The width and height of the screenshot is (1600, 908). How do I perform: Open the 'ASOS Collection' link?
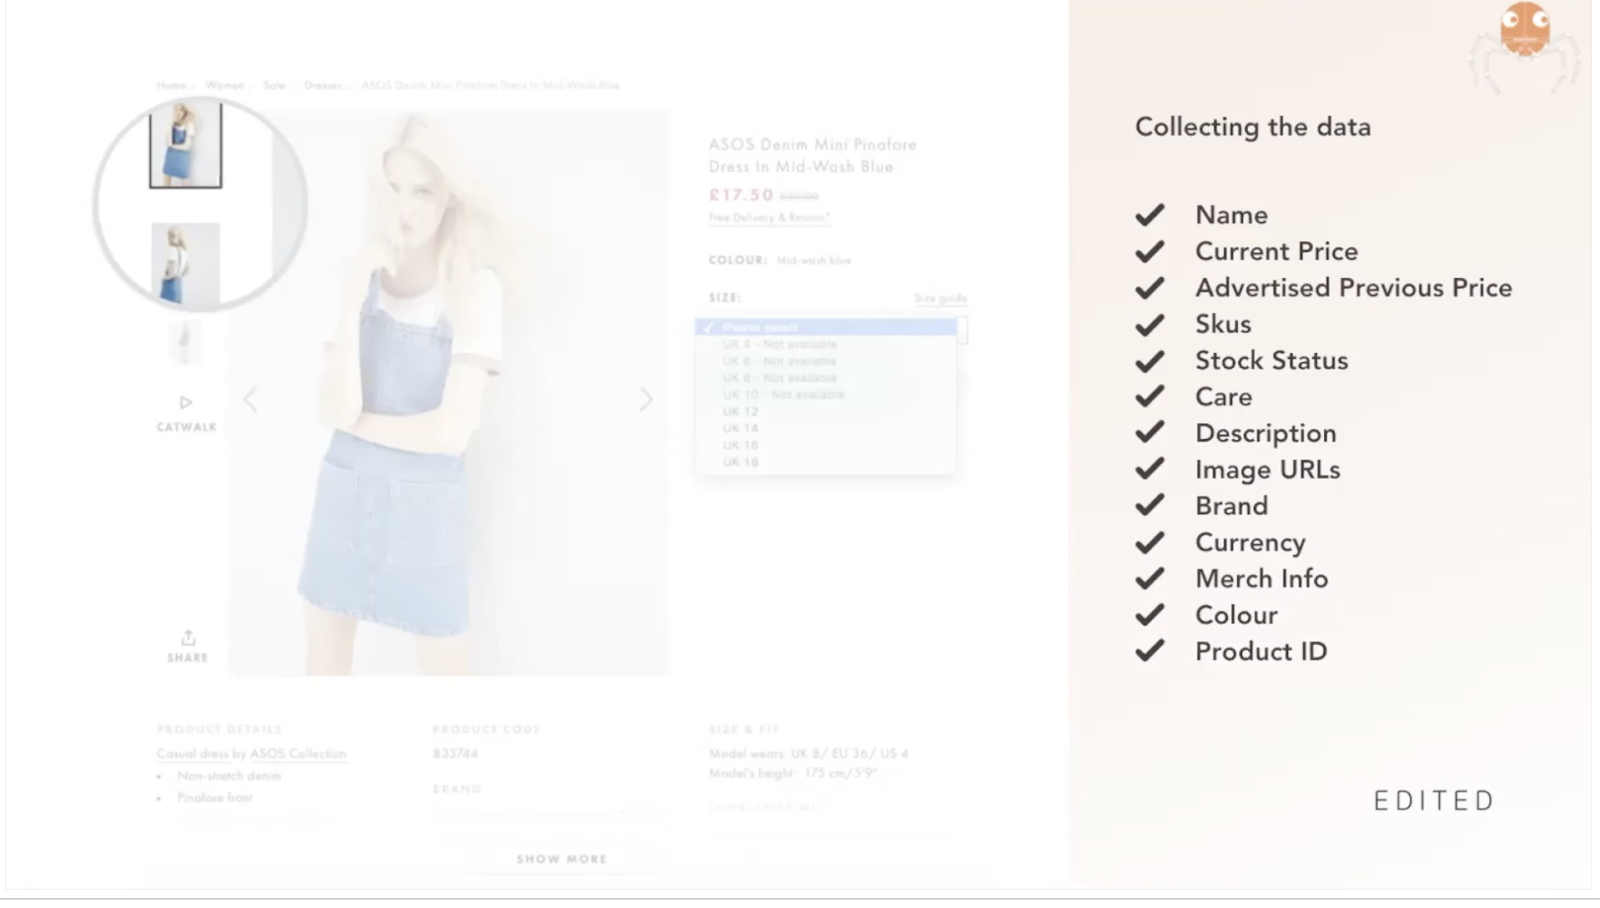click(x=298, y=754)
